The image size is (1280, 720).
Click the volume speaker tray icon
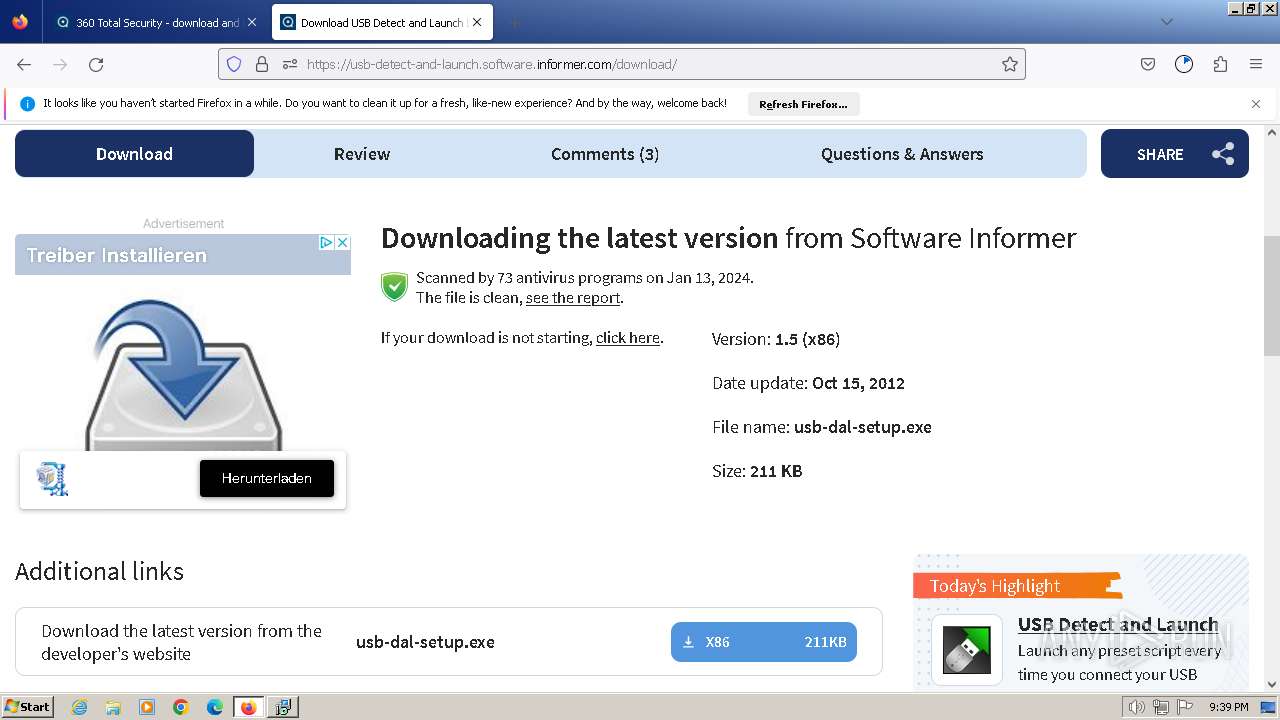(x=1136, y=707)
